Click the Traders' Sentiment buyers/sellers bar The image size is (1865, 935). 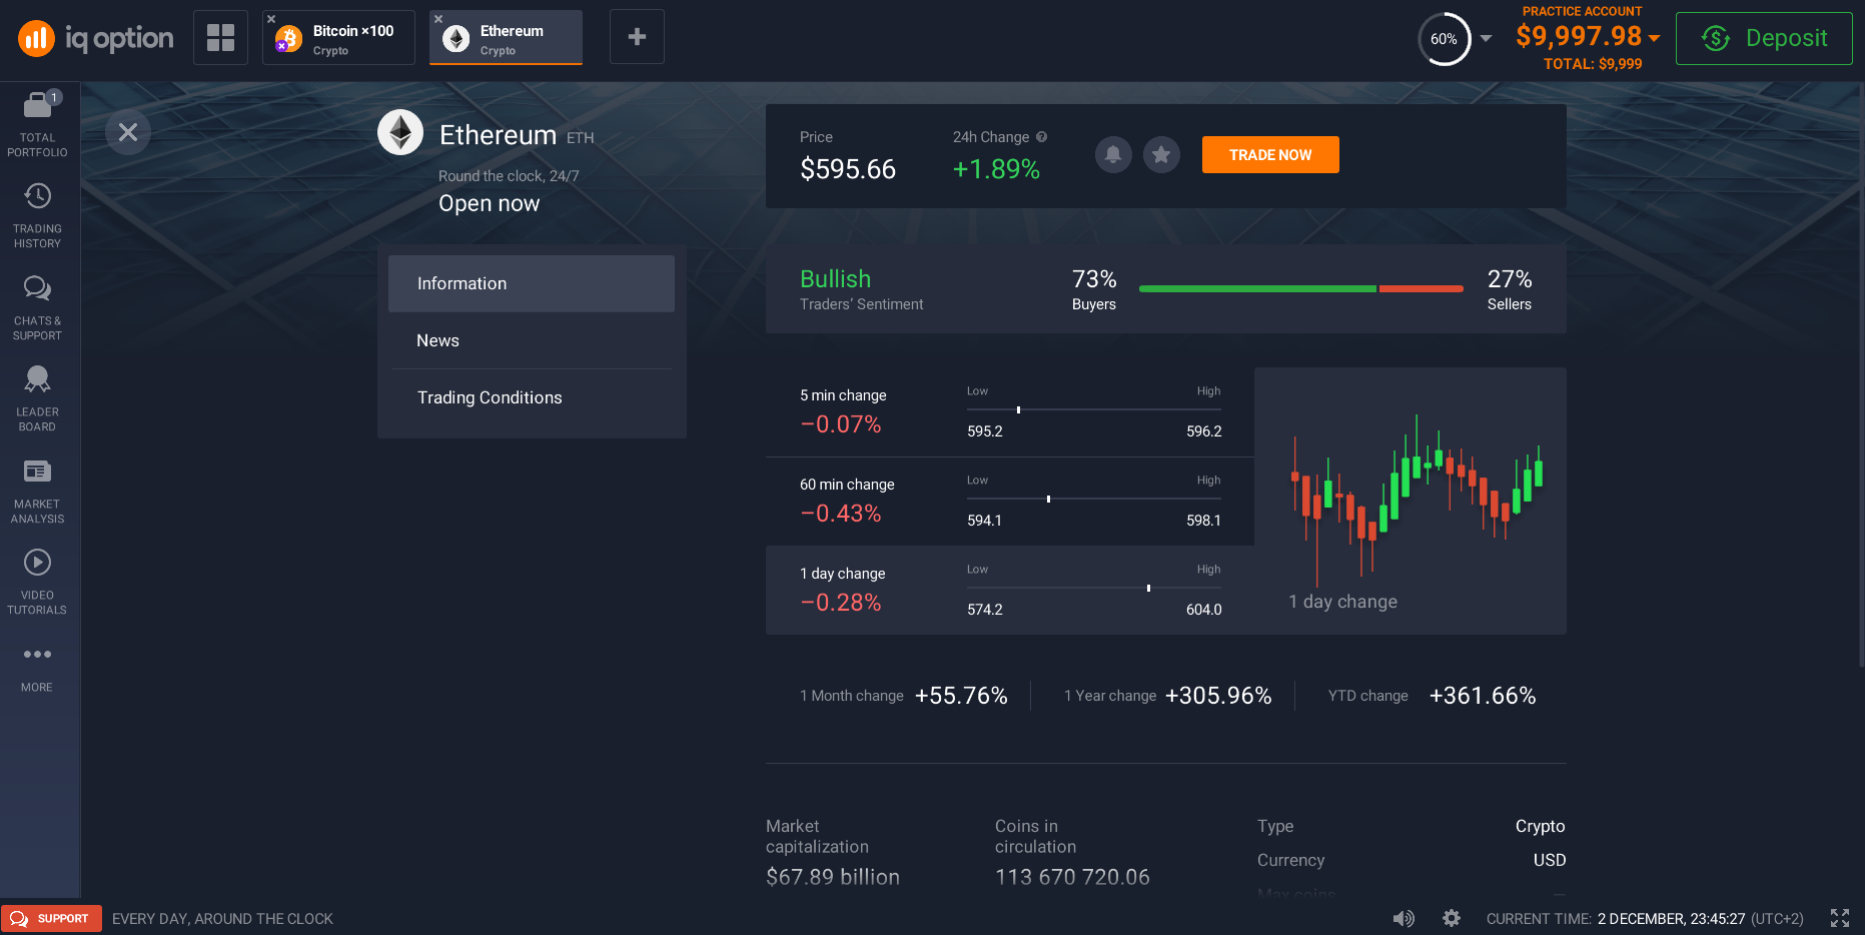click(x=1301, y=288)
